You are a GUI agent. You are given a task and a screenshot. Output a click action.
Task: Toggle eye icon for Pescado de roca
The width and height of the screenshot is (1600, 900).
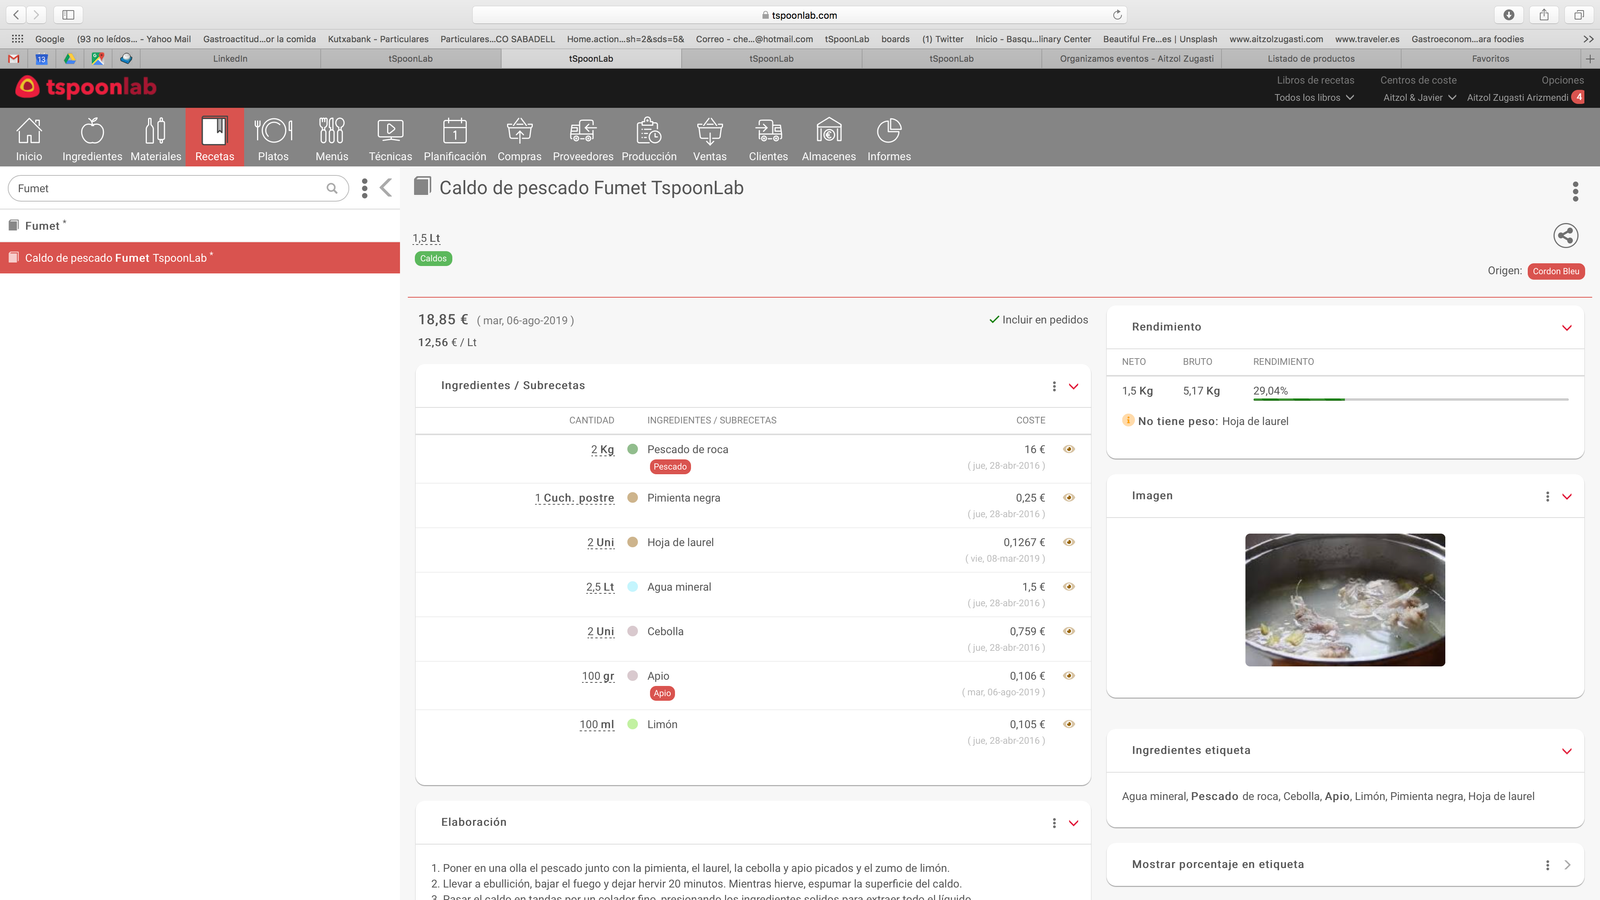tap(1069, 450)
